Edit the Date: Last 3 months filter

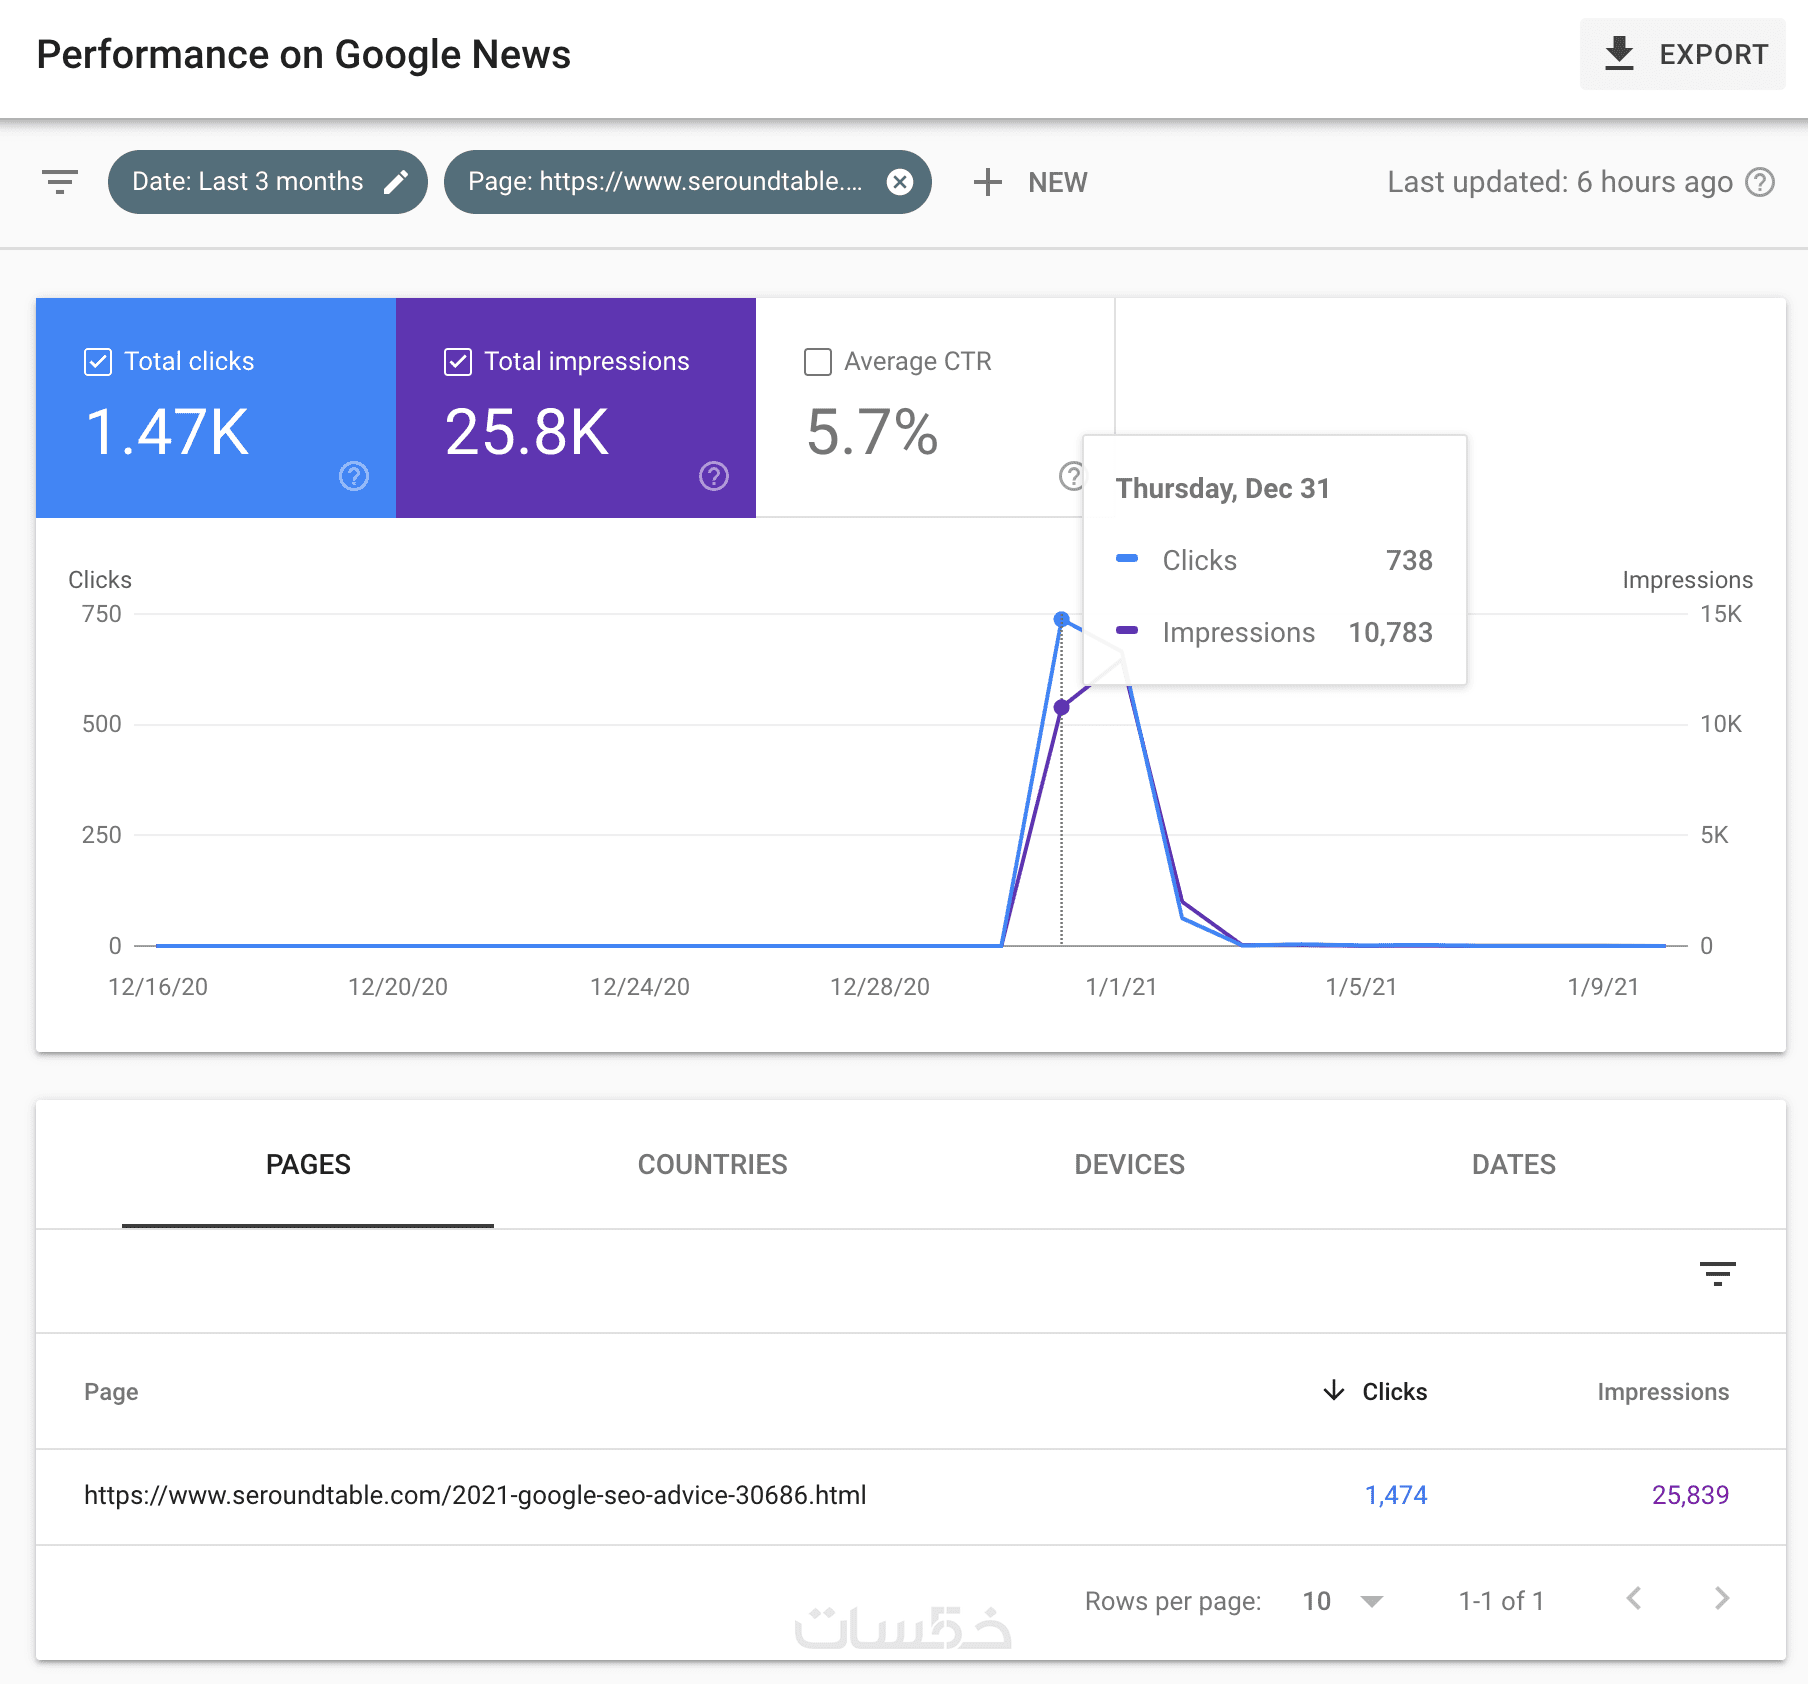coord(396,182)
